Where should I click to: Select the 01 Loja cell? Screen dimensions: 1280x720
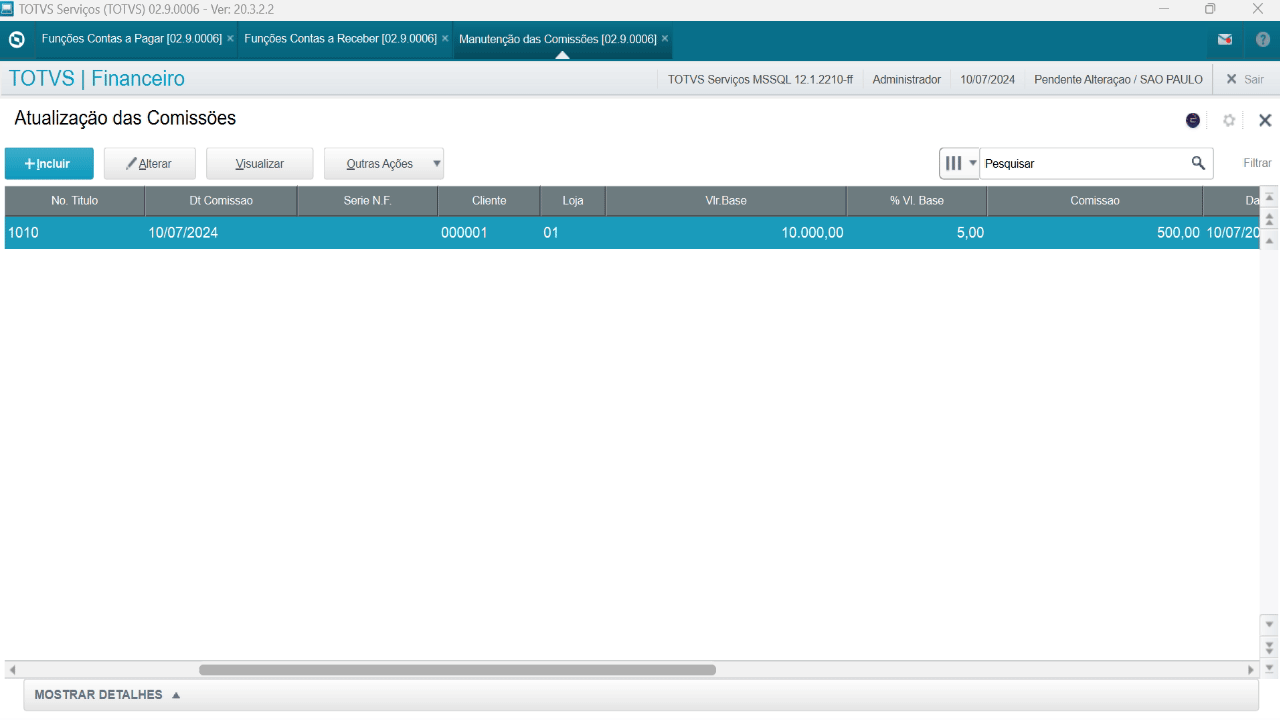pyautogui.click(x=573, y=233)
